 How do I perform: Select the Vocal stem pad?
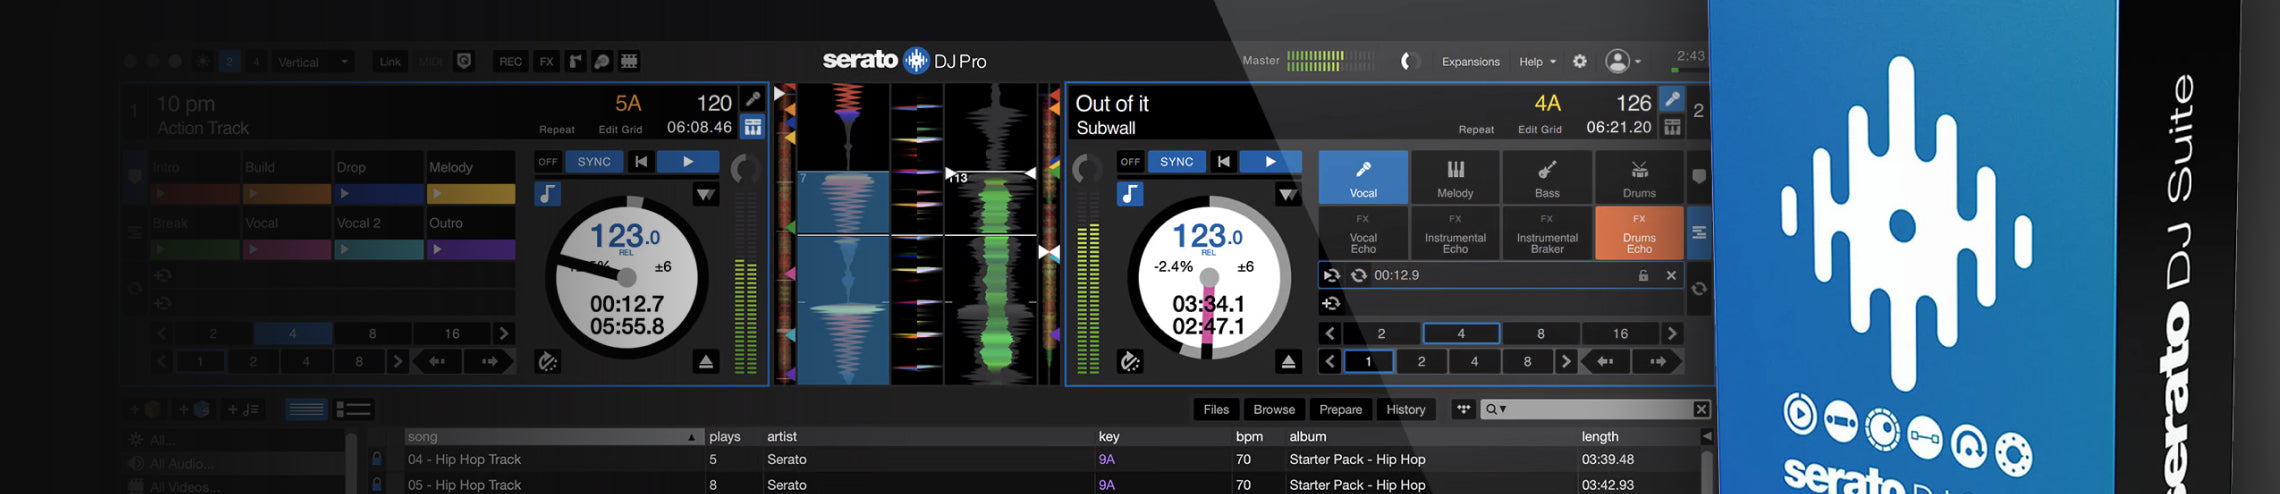(1362, 177)
